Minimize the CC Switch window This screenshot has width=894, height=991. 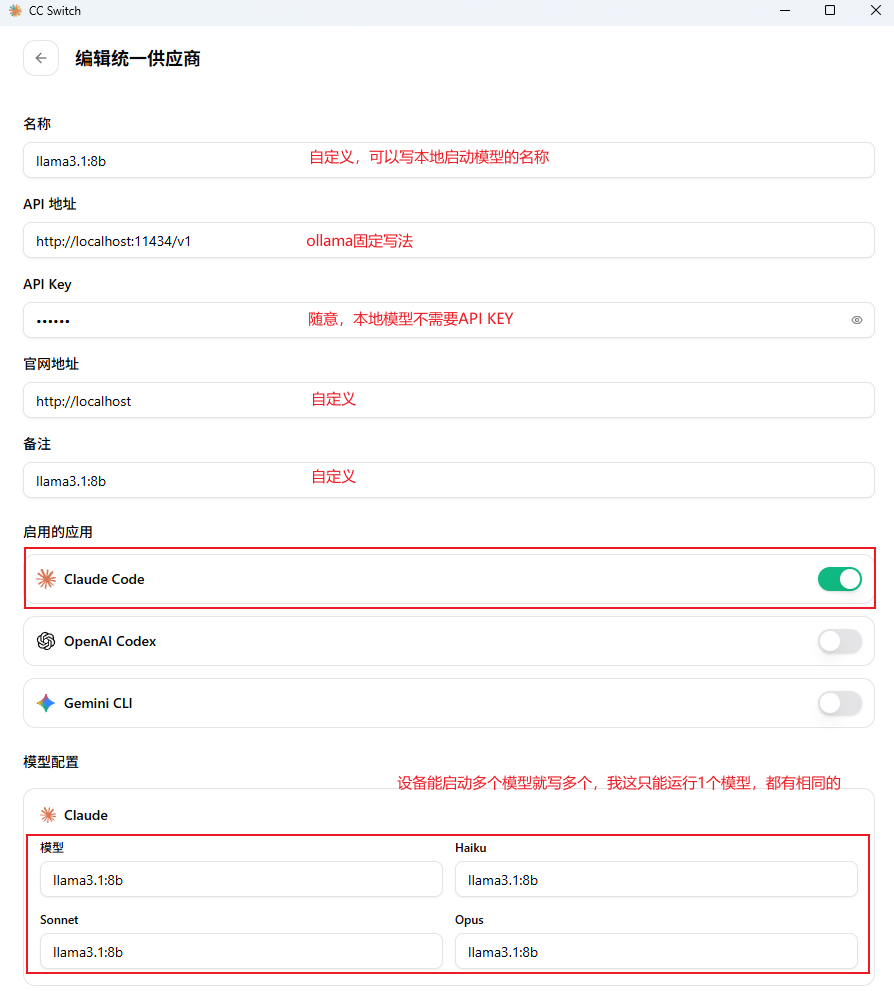785,11
